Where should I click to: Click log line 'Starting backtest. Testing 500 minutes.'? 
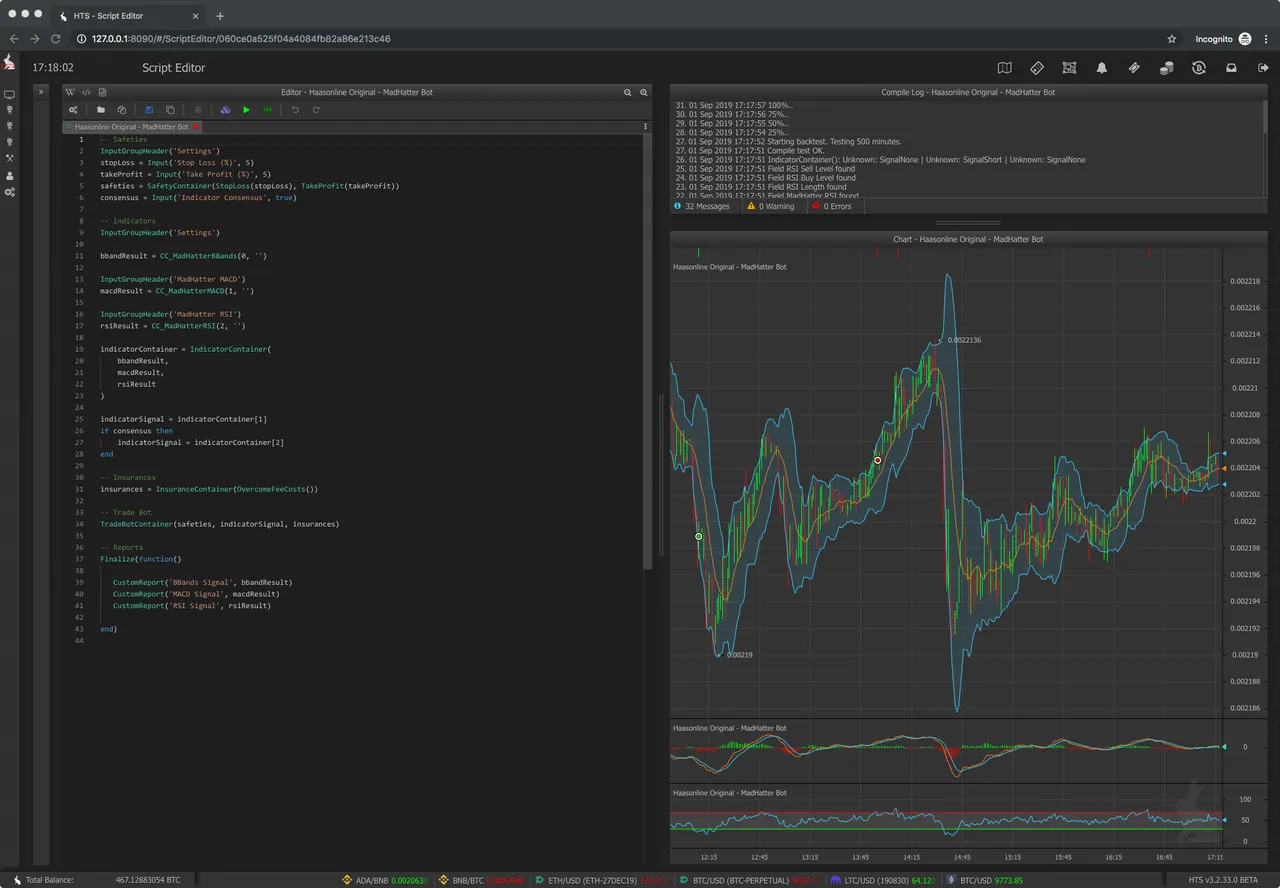click(x=789, y=142)
